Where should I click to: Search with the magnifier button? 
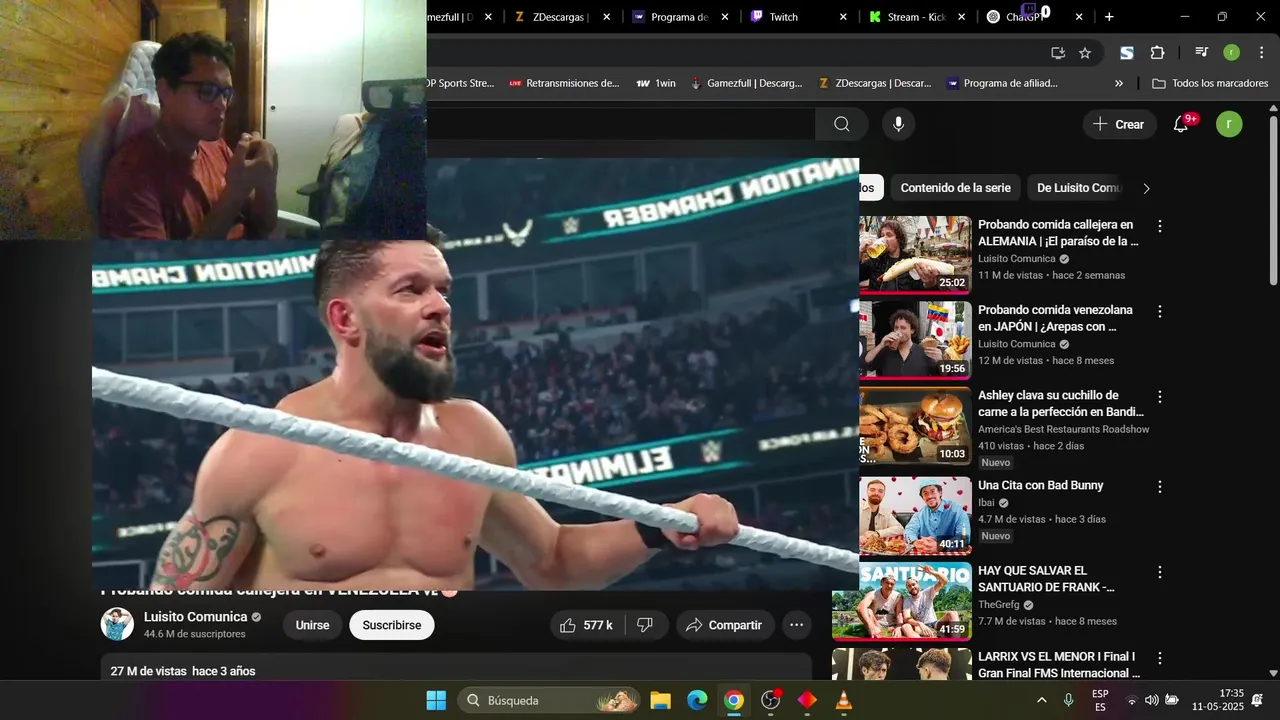pyautogui.click(x=842, y=124)
